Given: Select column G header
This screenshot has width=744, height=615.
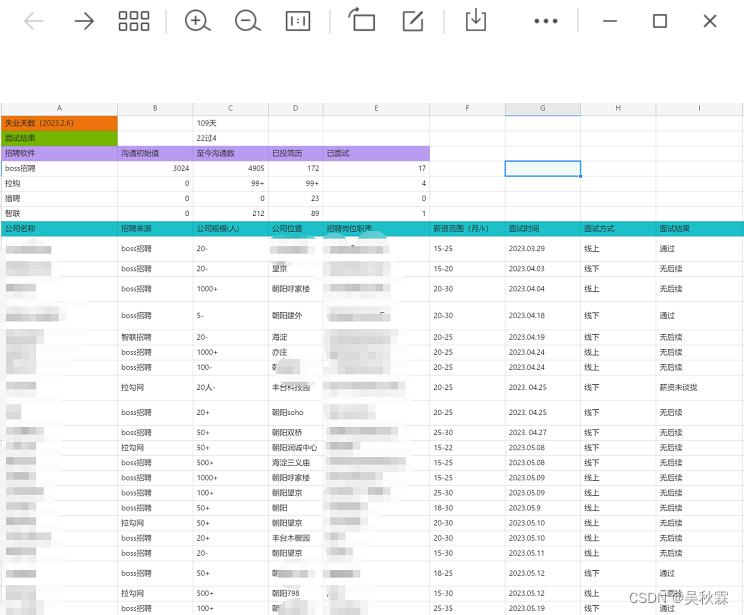Looking at the screenshot, I should [543, 109].
